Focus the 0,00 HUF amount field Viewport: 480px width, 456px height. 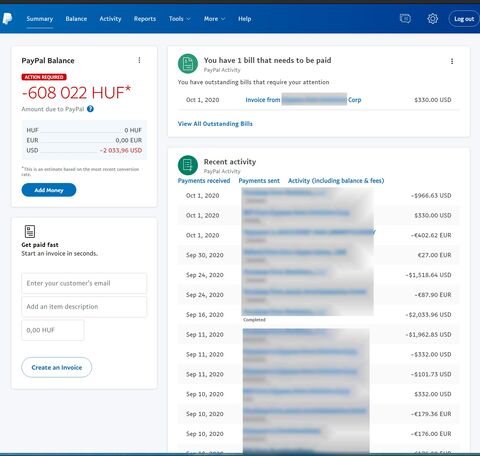[x=53, y=330]
